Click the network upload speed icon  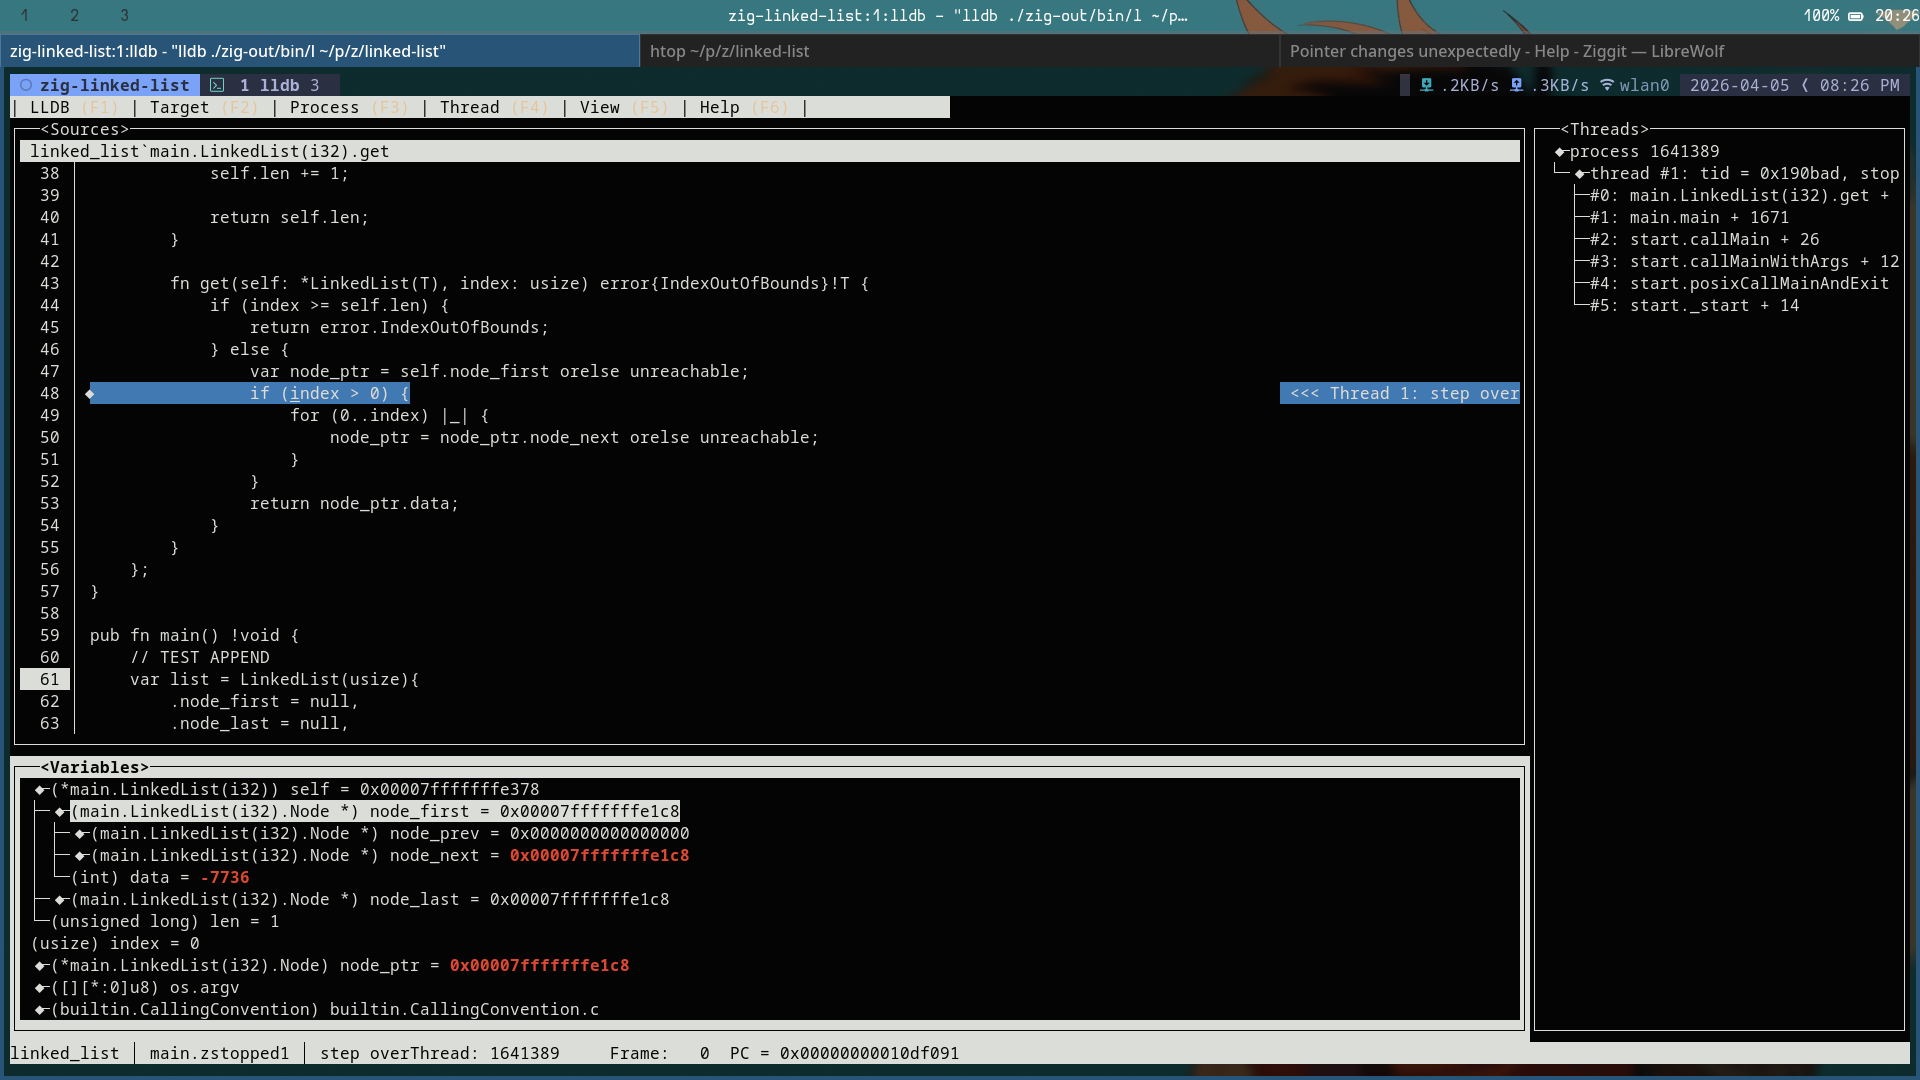click(1517, 86)
